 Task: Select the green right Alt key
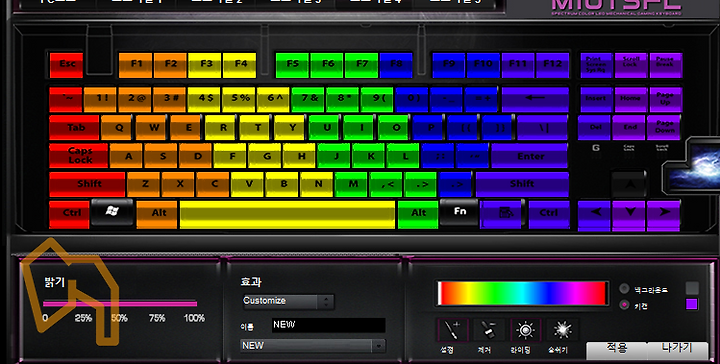[417, 214]
